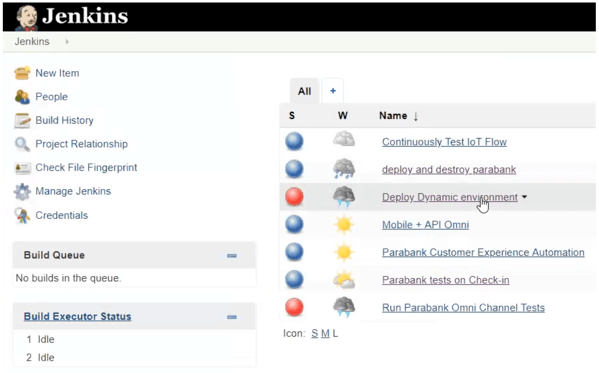Sort by Name column arrow

[416, 116]
